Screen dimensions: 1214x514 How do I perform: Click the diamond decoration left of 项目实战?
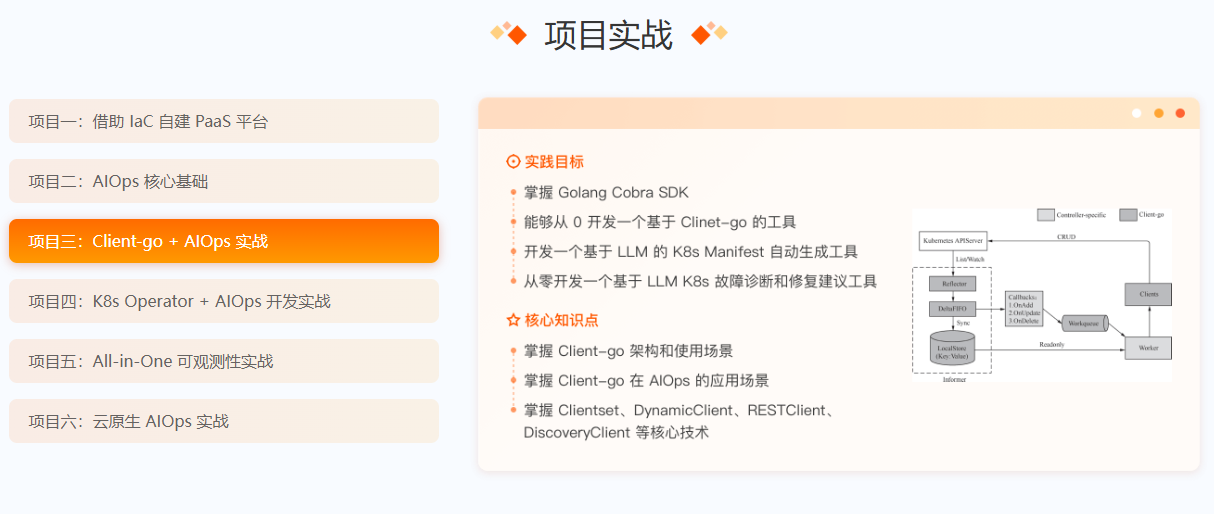(x=509, y=34)
